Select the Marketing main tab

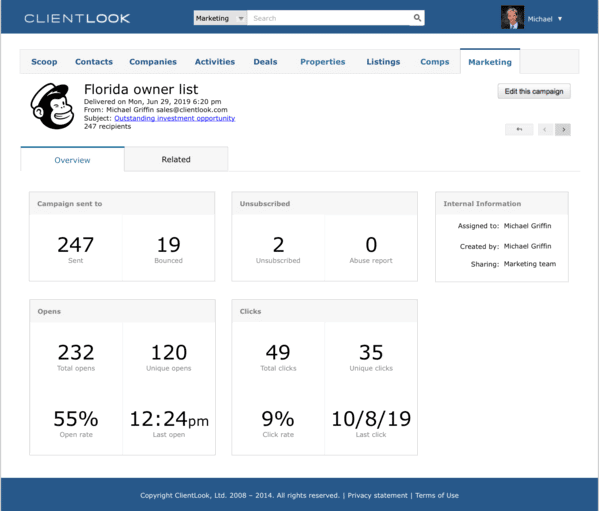point(490,62)
